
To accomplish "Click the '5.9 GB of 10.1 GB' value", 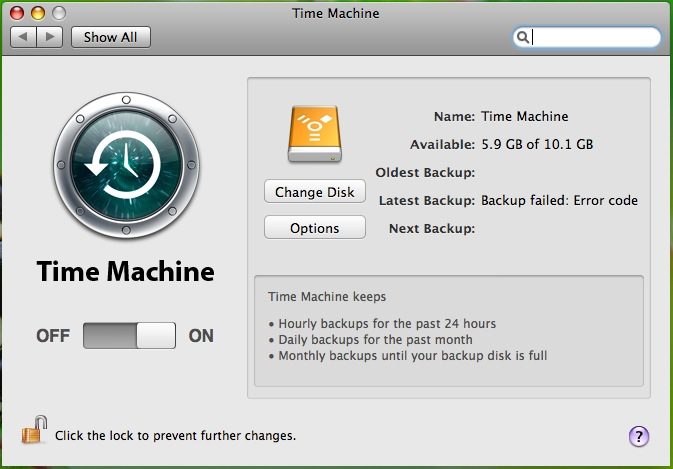I will click(537, 144).
